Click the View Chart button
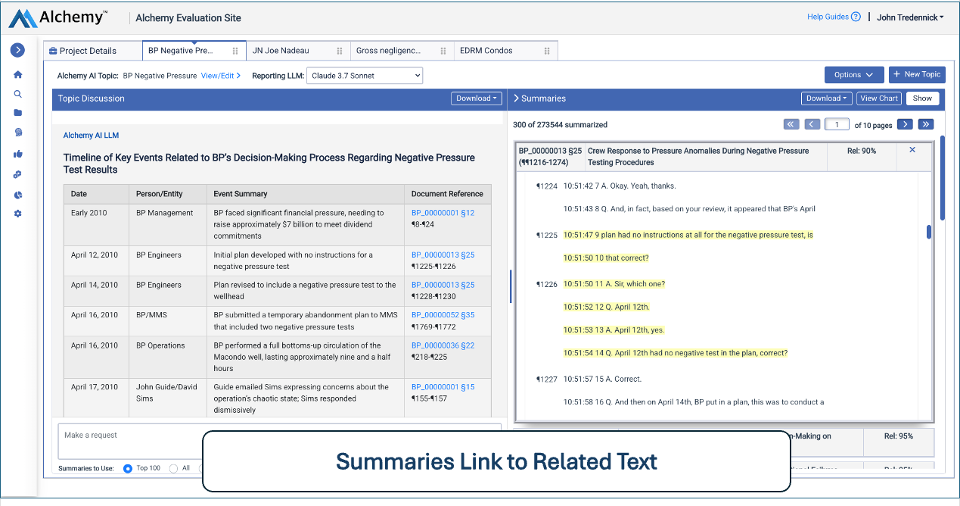This screenshot has height=506, width=960. [x=879, y=98]
